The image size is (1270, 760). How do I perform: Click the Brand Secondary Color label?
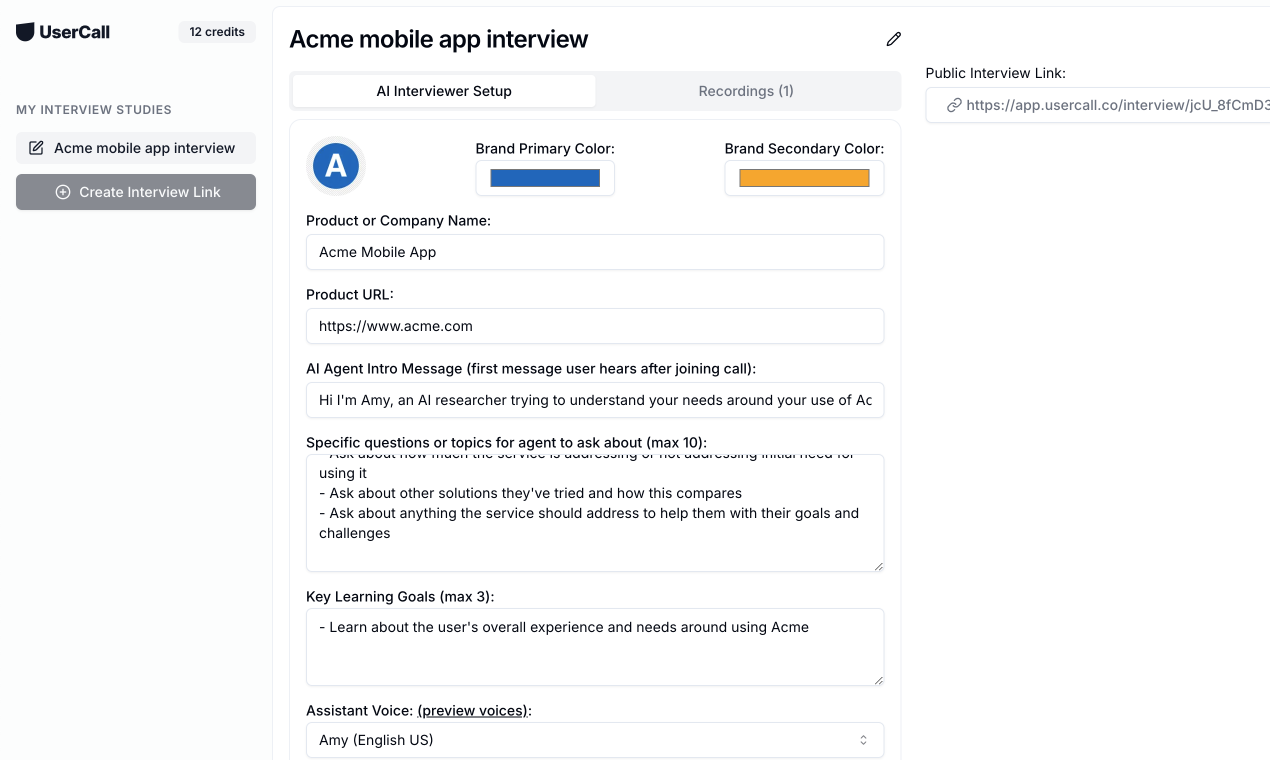tap(804, 148)
